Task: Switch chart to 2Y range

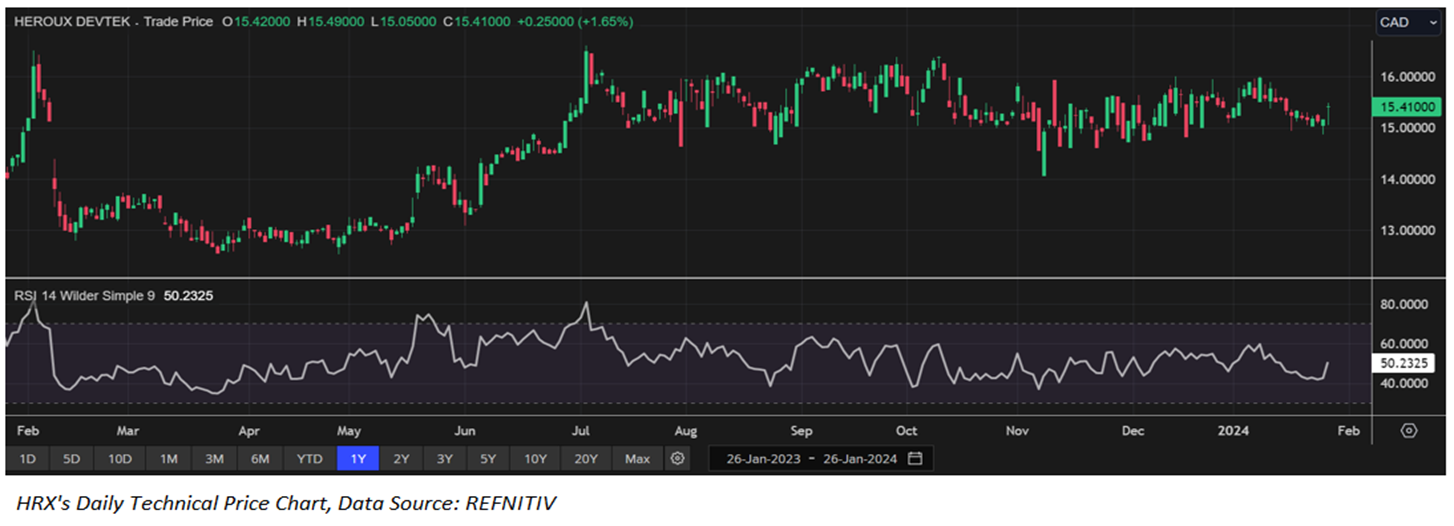Action: 401,459
